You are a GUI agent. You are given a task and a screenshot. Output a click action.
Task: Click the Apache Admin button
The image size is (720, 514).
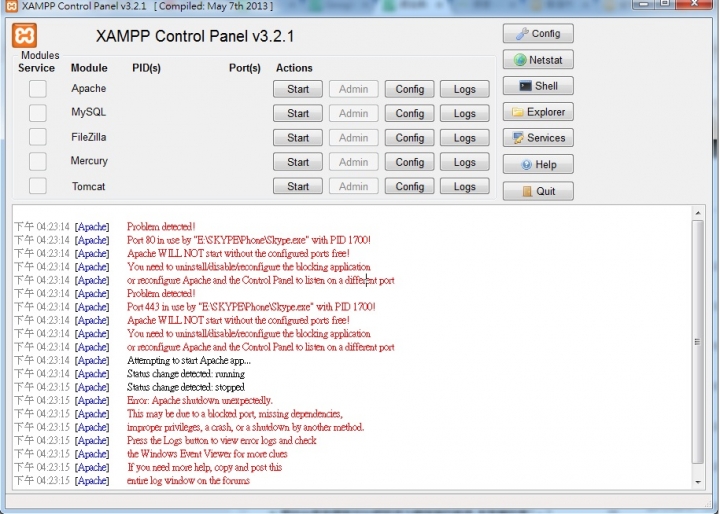[x=354, y=89]
